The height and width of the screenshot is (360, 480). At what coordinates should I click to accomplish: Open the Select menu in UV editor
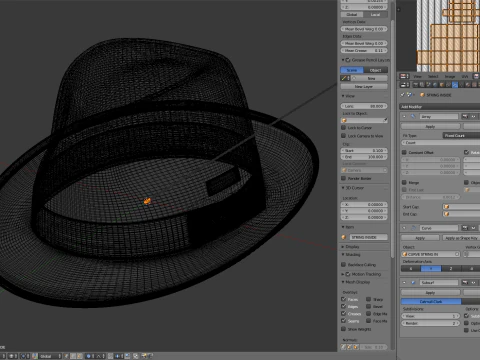tap(433, 76)
